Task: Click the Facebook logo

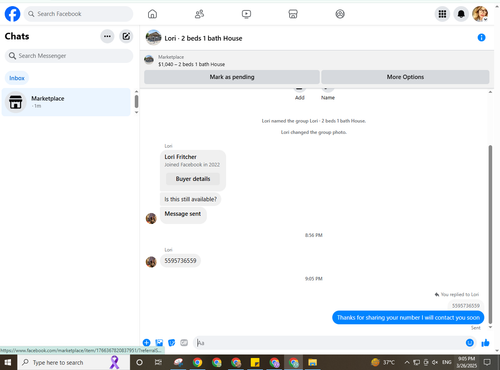Action: click(12, 14)
